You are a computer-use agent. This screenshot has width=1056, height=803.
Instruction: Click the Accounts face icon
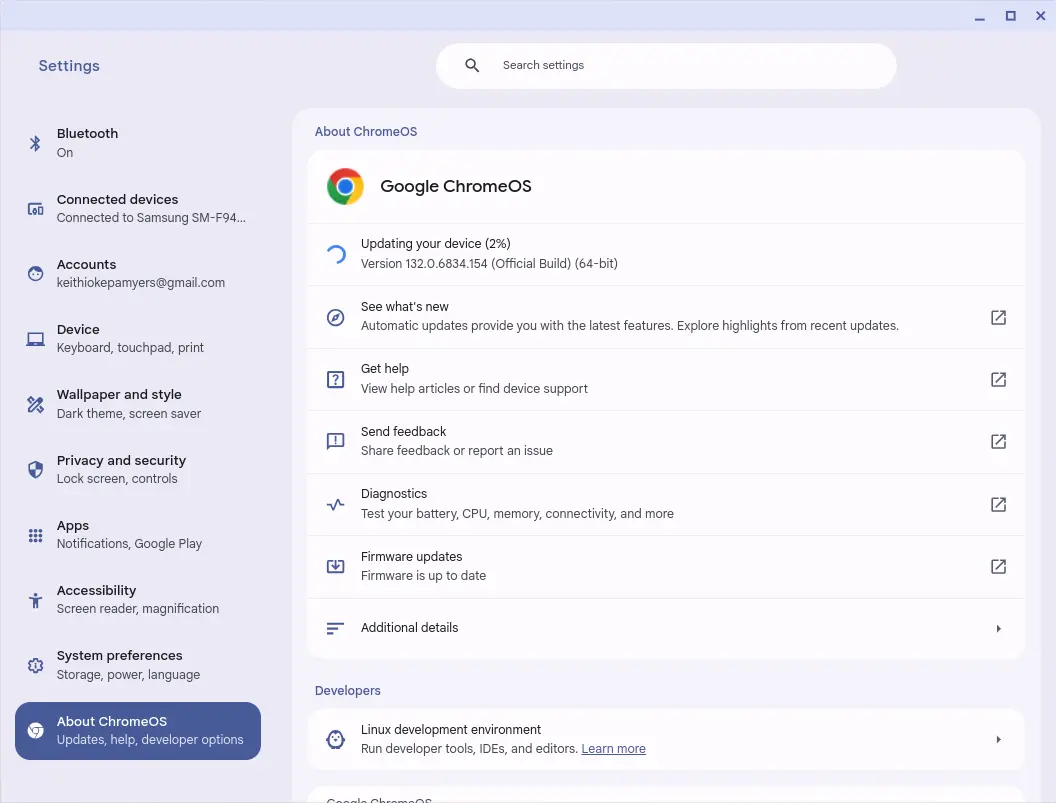coord(35,274)
